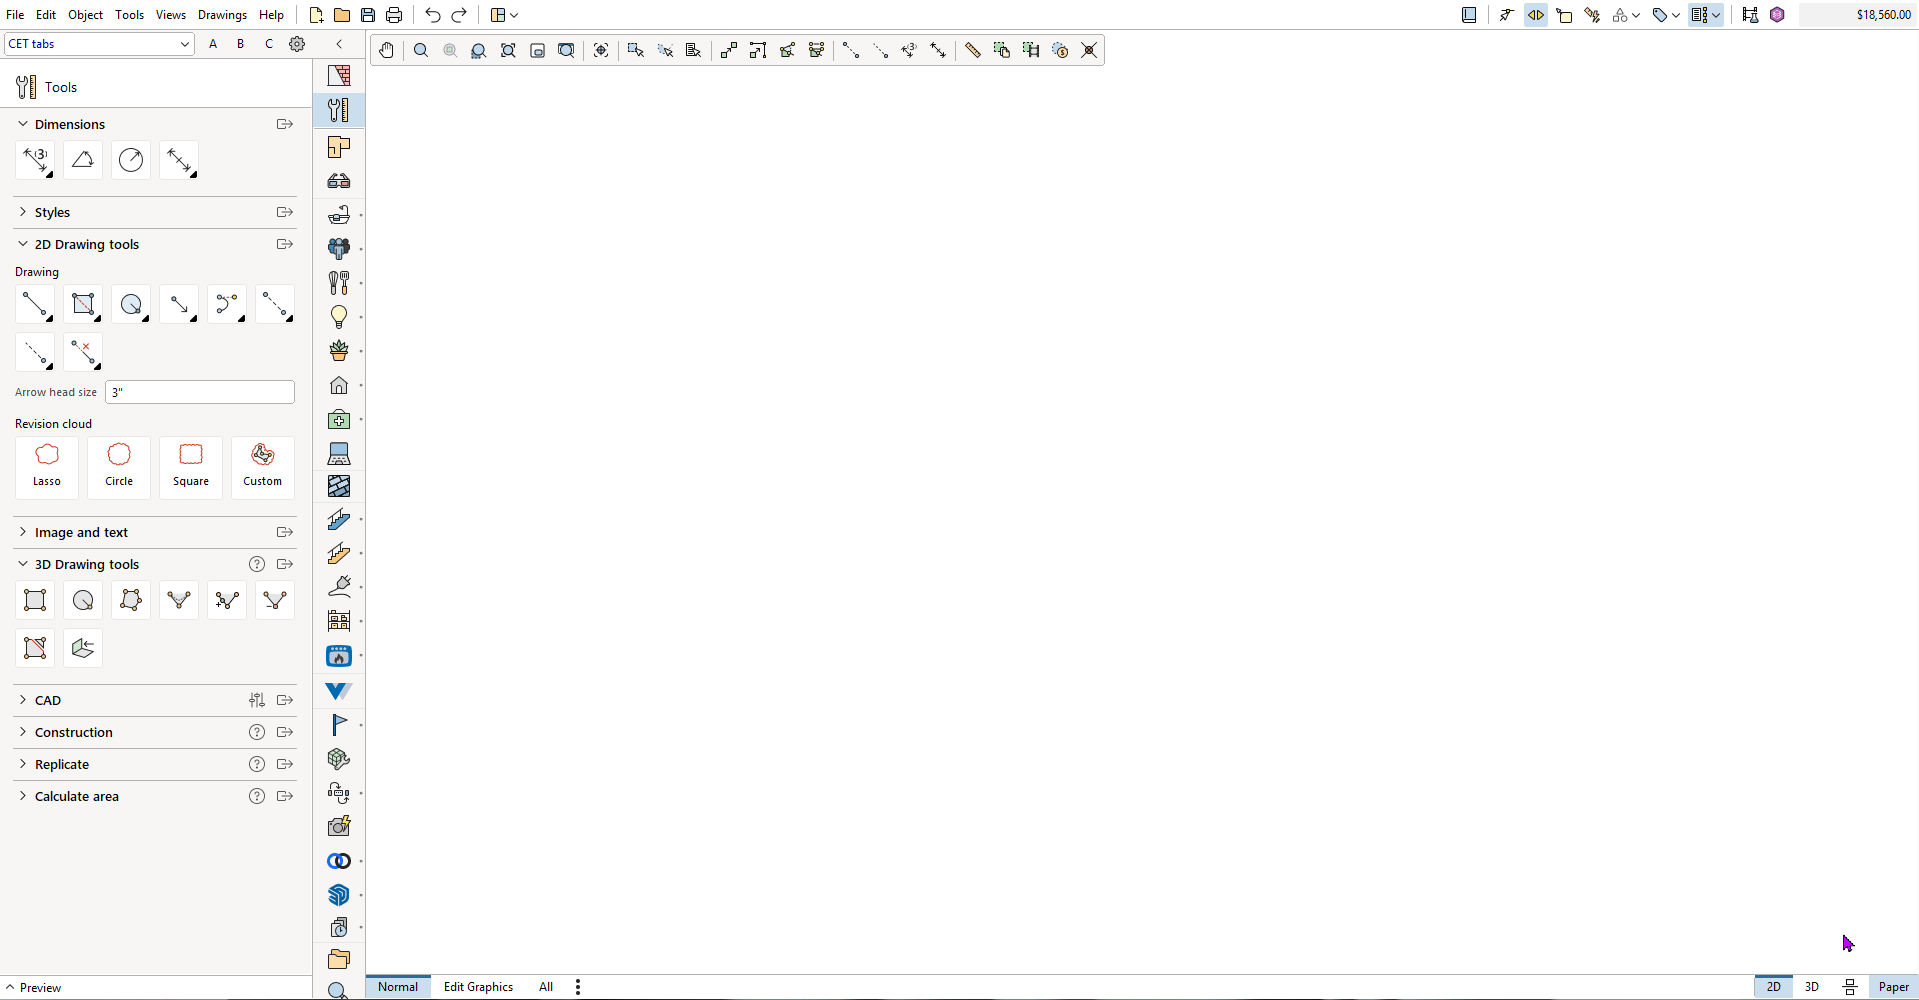Choose the Lasso revision cloud
Image resolution: width=1919 pixels, height=1000 pixels.
47,467
